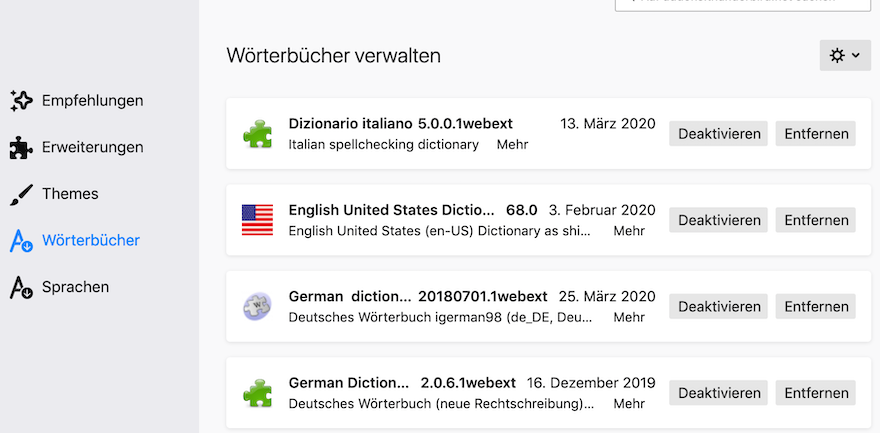Click the Empfehlungen sparkle icon

tap(21, 100)
